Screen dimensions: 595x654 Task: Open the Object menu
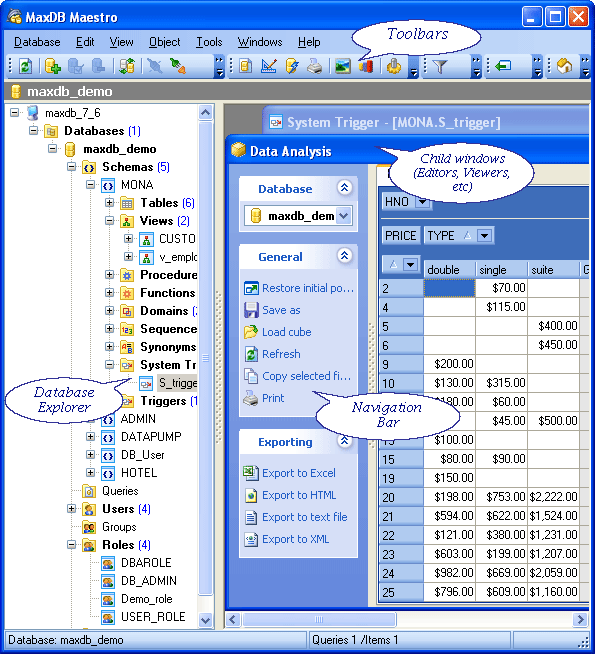165,42
